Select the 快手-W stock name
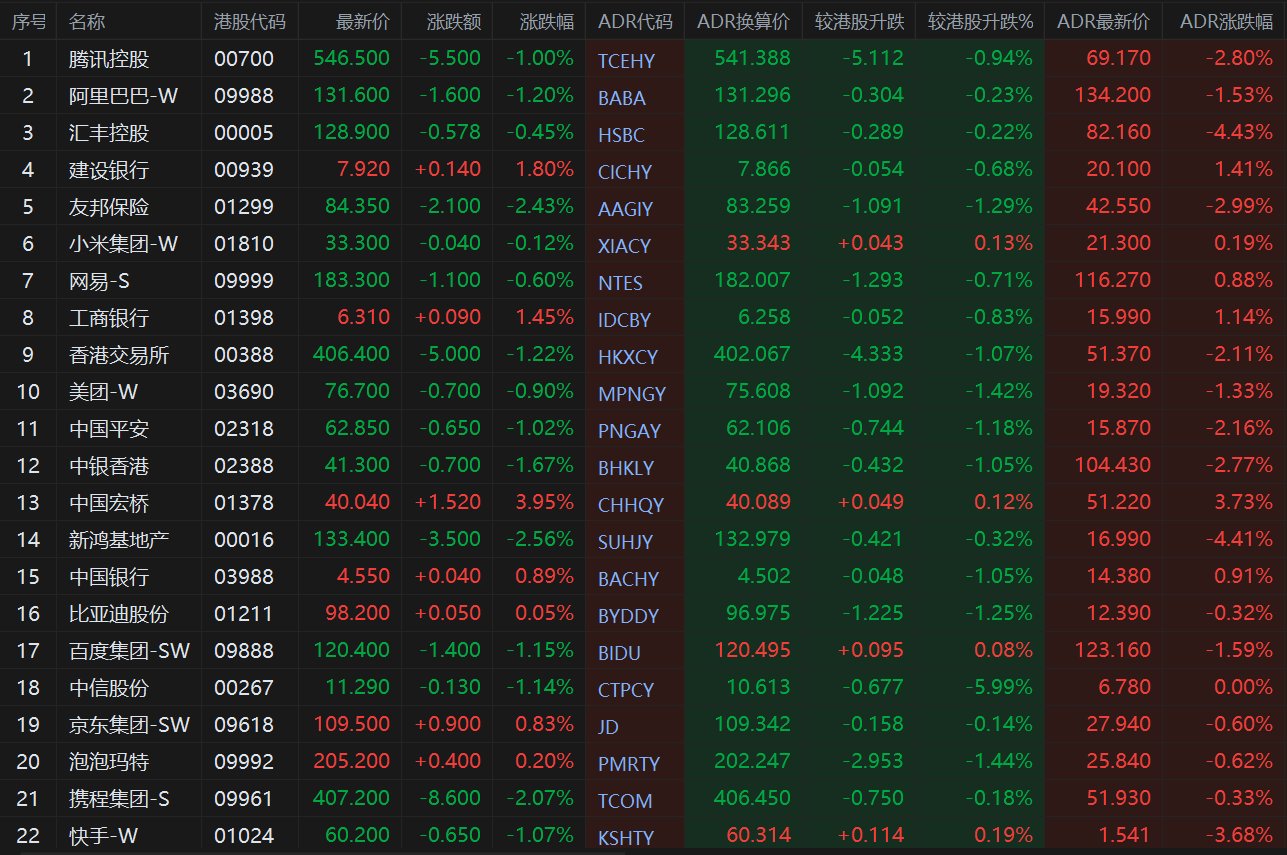This screenshot has height=855, width=1287. [x=103, y=836]
